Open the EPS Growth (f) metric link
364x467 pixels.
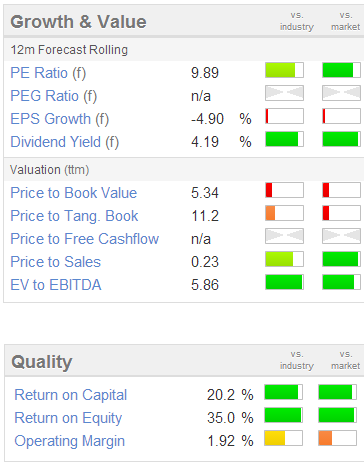60,119
